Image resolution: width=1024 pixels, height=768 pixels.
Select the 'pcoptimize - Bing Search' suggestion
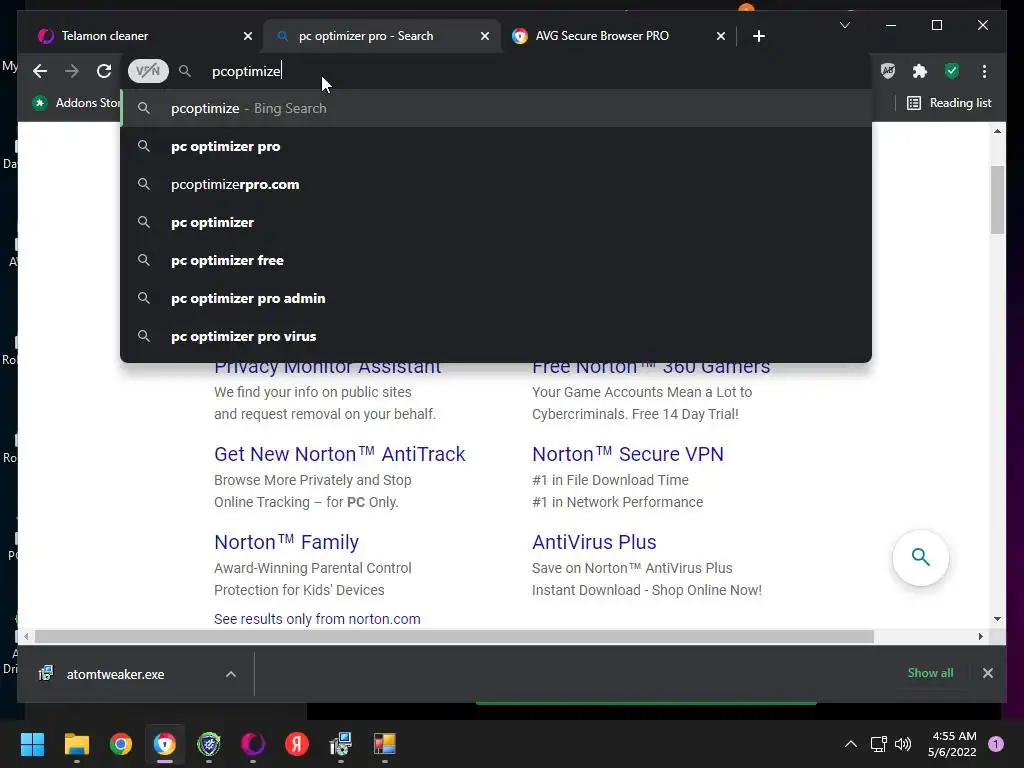click(496, 108)
